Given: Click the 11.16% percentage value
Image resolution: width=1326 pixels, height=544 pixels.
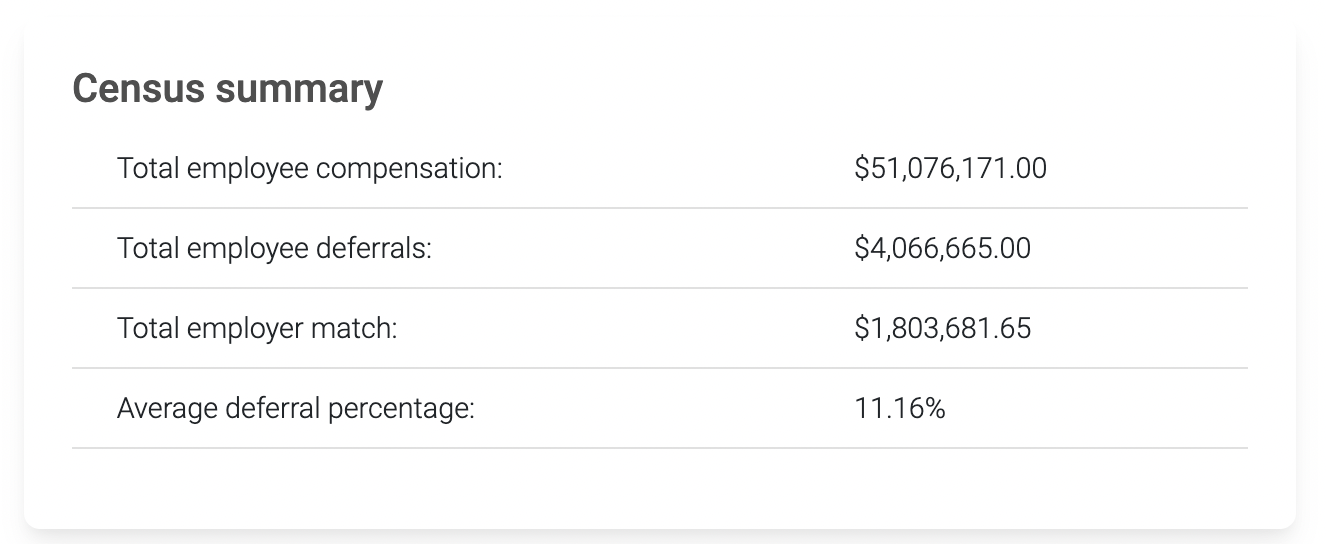Looking at the screenshot, I should [900, 408].
